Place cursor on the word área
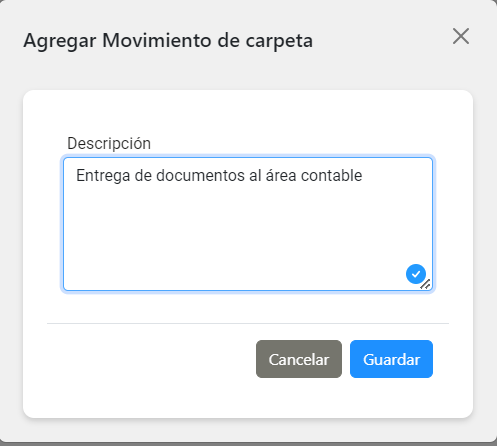497x446 pixels. [x=281, y=175]
